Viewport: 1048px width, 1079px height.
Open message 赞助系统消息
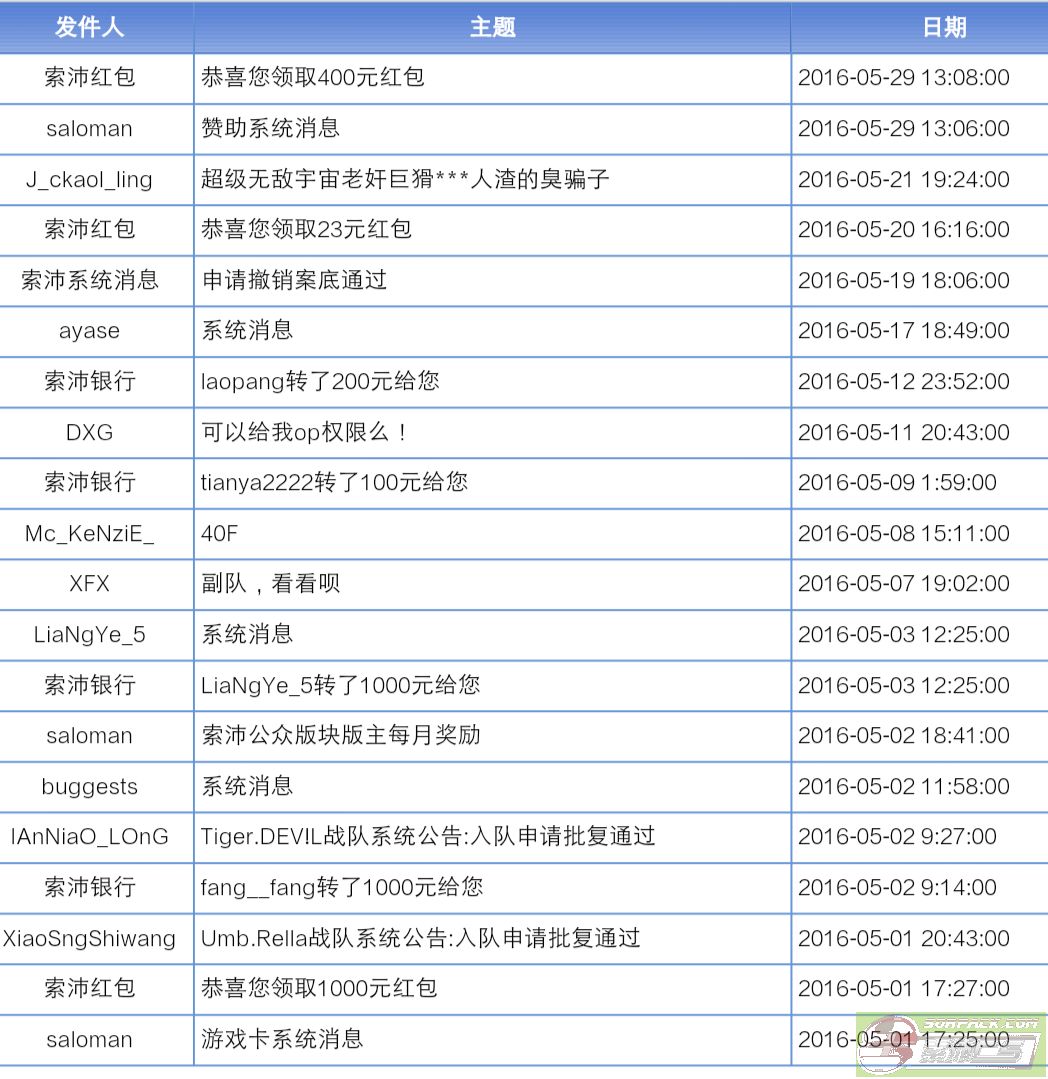pyautogui.click(x=270, y=128)
